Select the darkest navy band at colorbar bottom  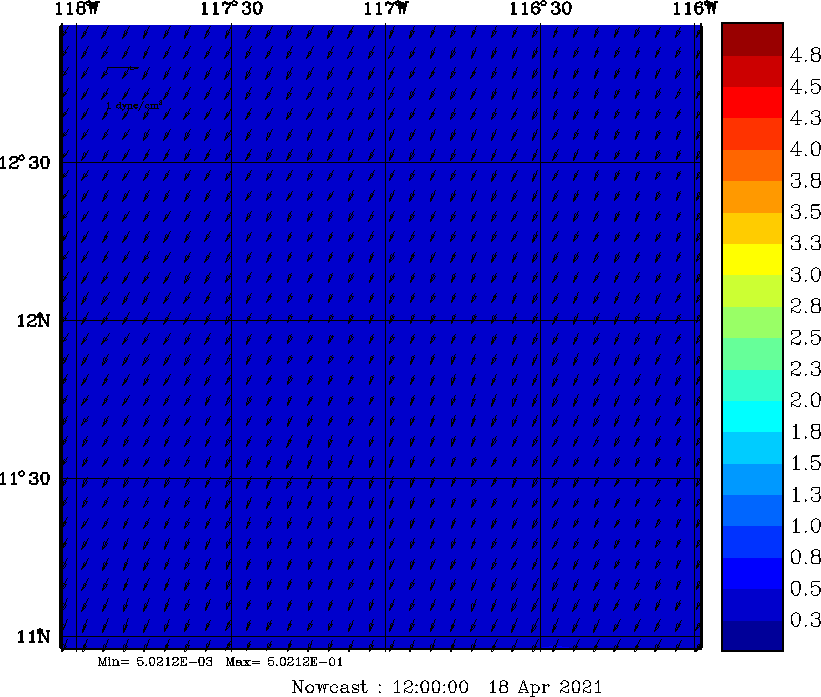coord(748,635)
